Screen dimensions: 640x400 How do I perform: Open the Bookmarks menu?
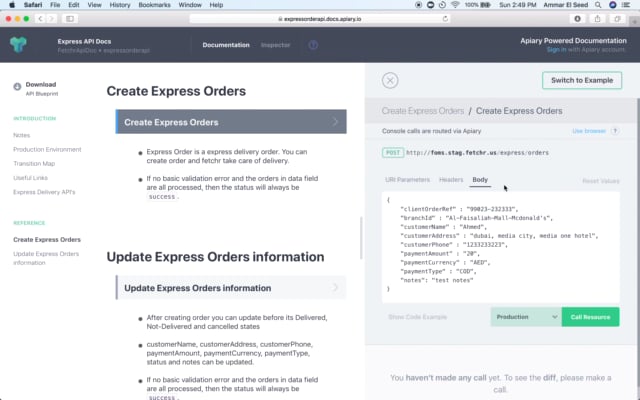coord(154,5)
